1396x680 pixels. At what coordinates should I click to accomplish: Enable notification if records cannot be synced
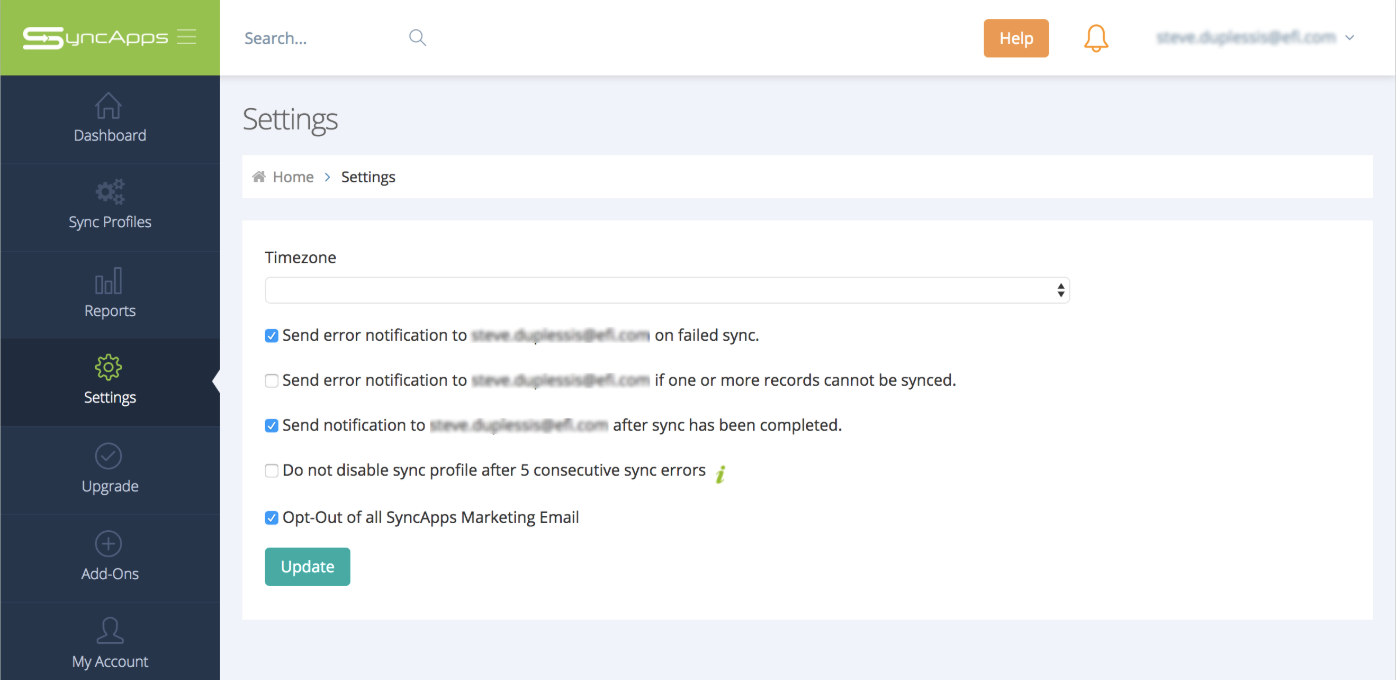(x=271, y=381)
